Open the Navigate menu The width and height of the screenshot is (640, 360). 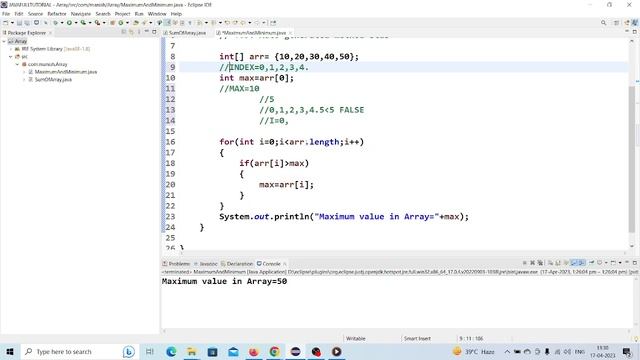coord(81,14)
